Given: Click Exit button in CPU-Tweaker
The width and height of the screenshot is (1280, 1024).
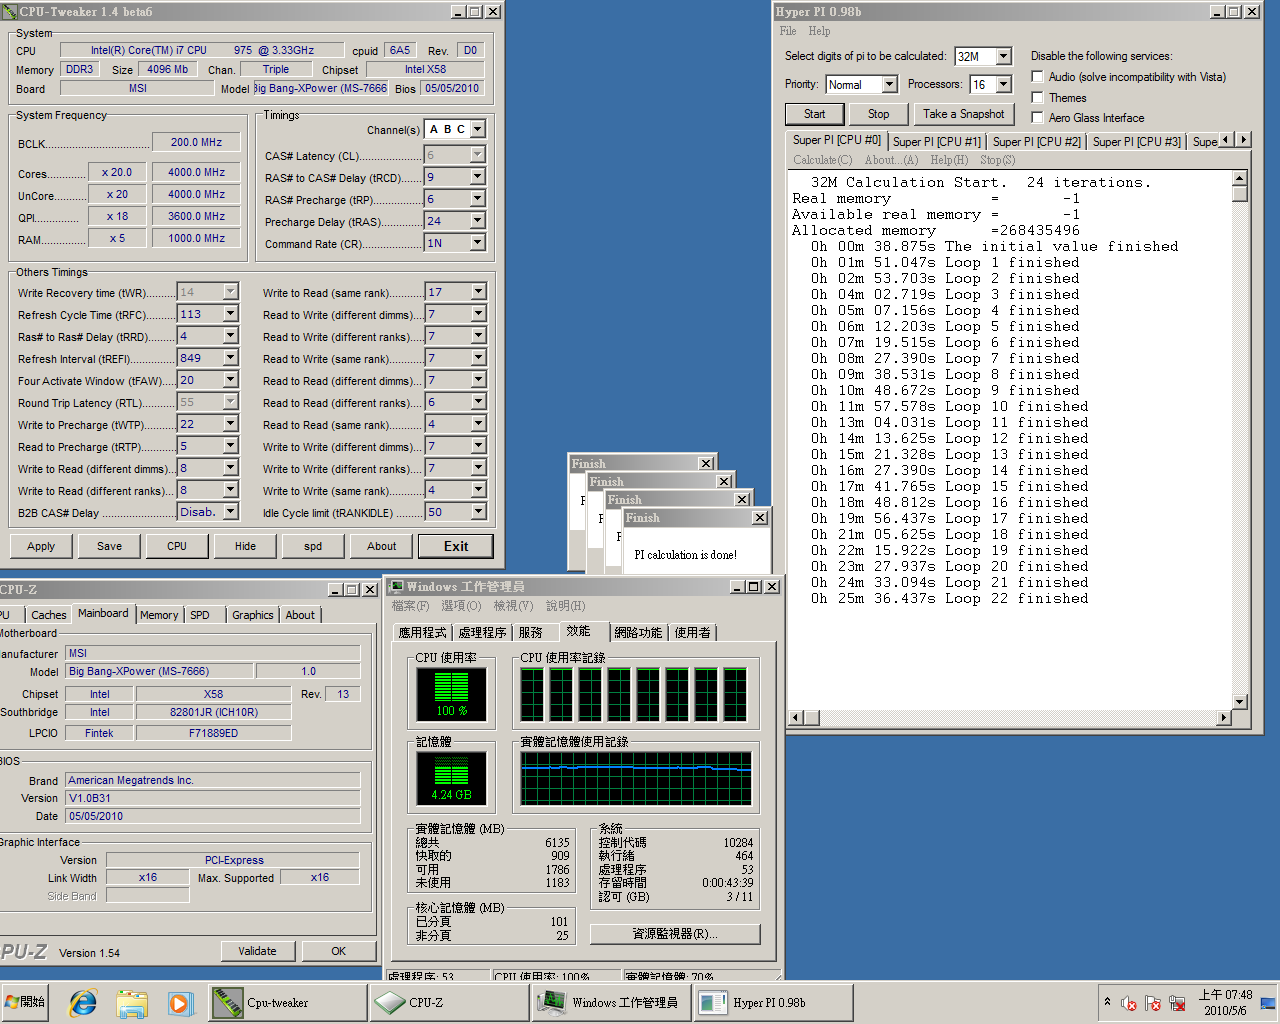Looking at the screenshot, I should coord(456,546).
